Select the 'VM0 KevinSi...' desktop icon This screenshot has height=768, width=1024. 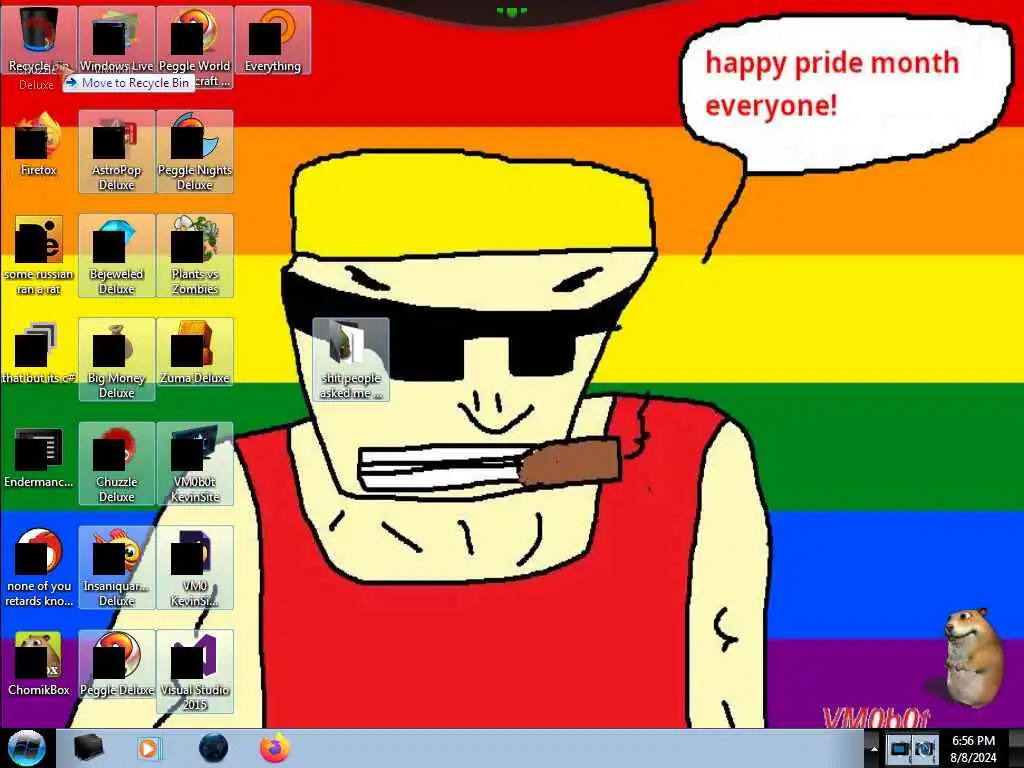195,568
